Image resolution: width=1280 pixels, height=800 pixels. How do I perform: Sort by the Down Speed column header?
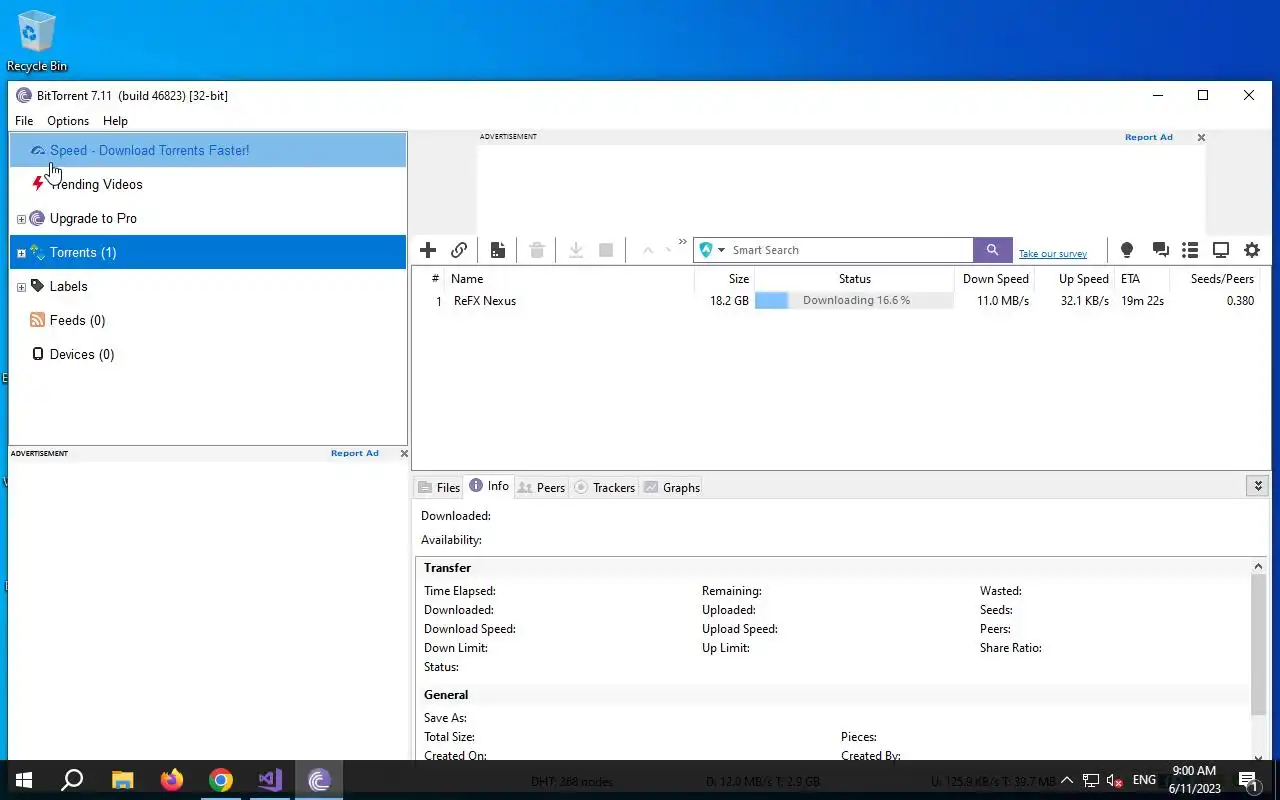coord(994,279)
